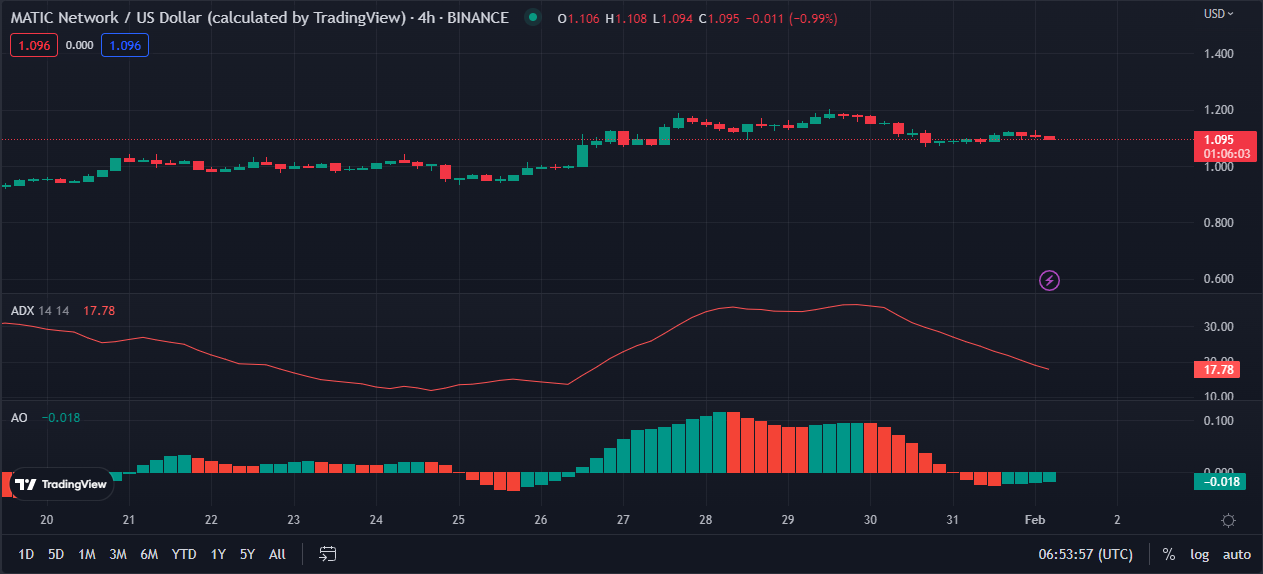Switch to the All time range
1263x574 pixels.
(277, 554)
